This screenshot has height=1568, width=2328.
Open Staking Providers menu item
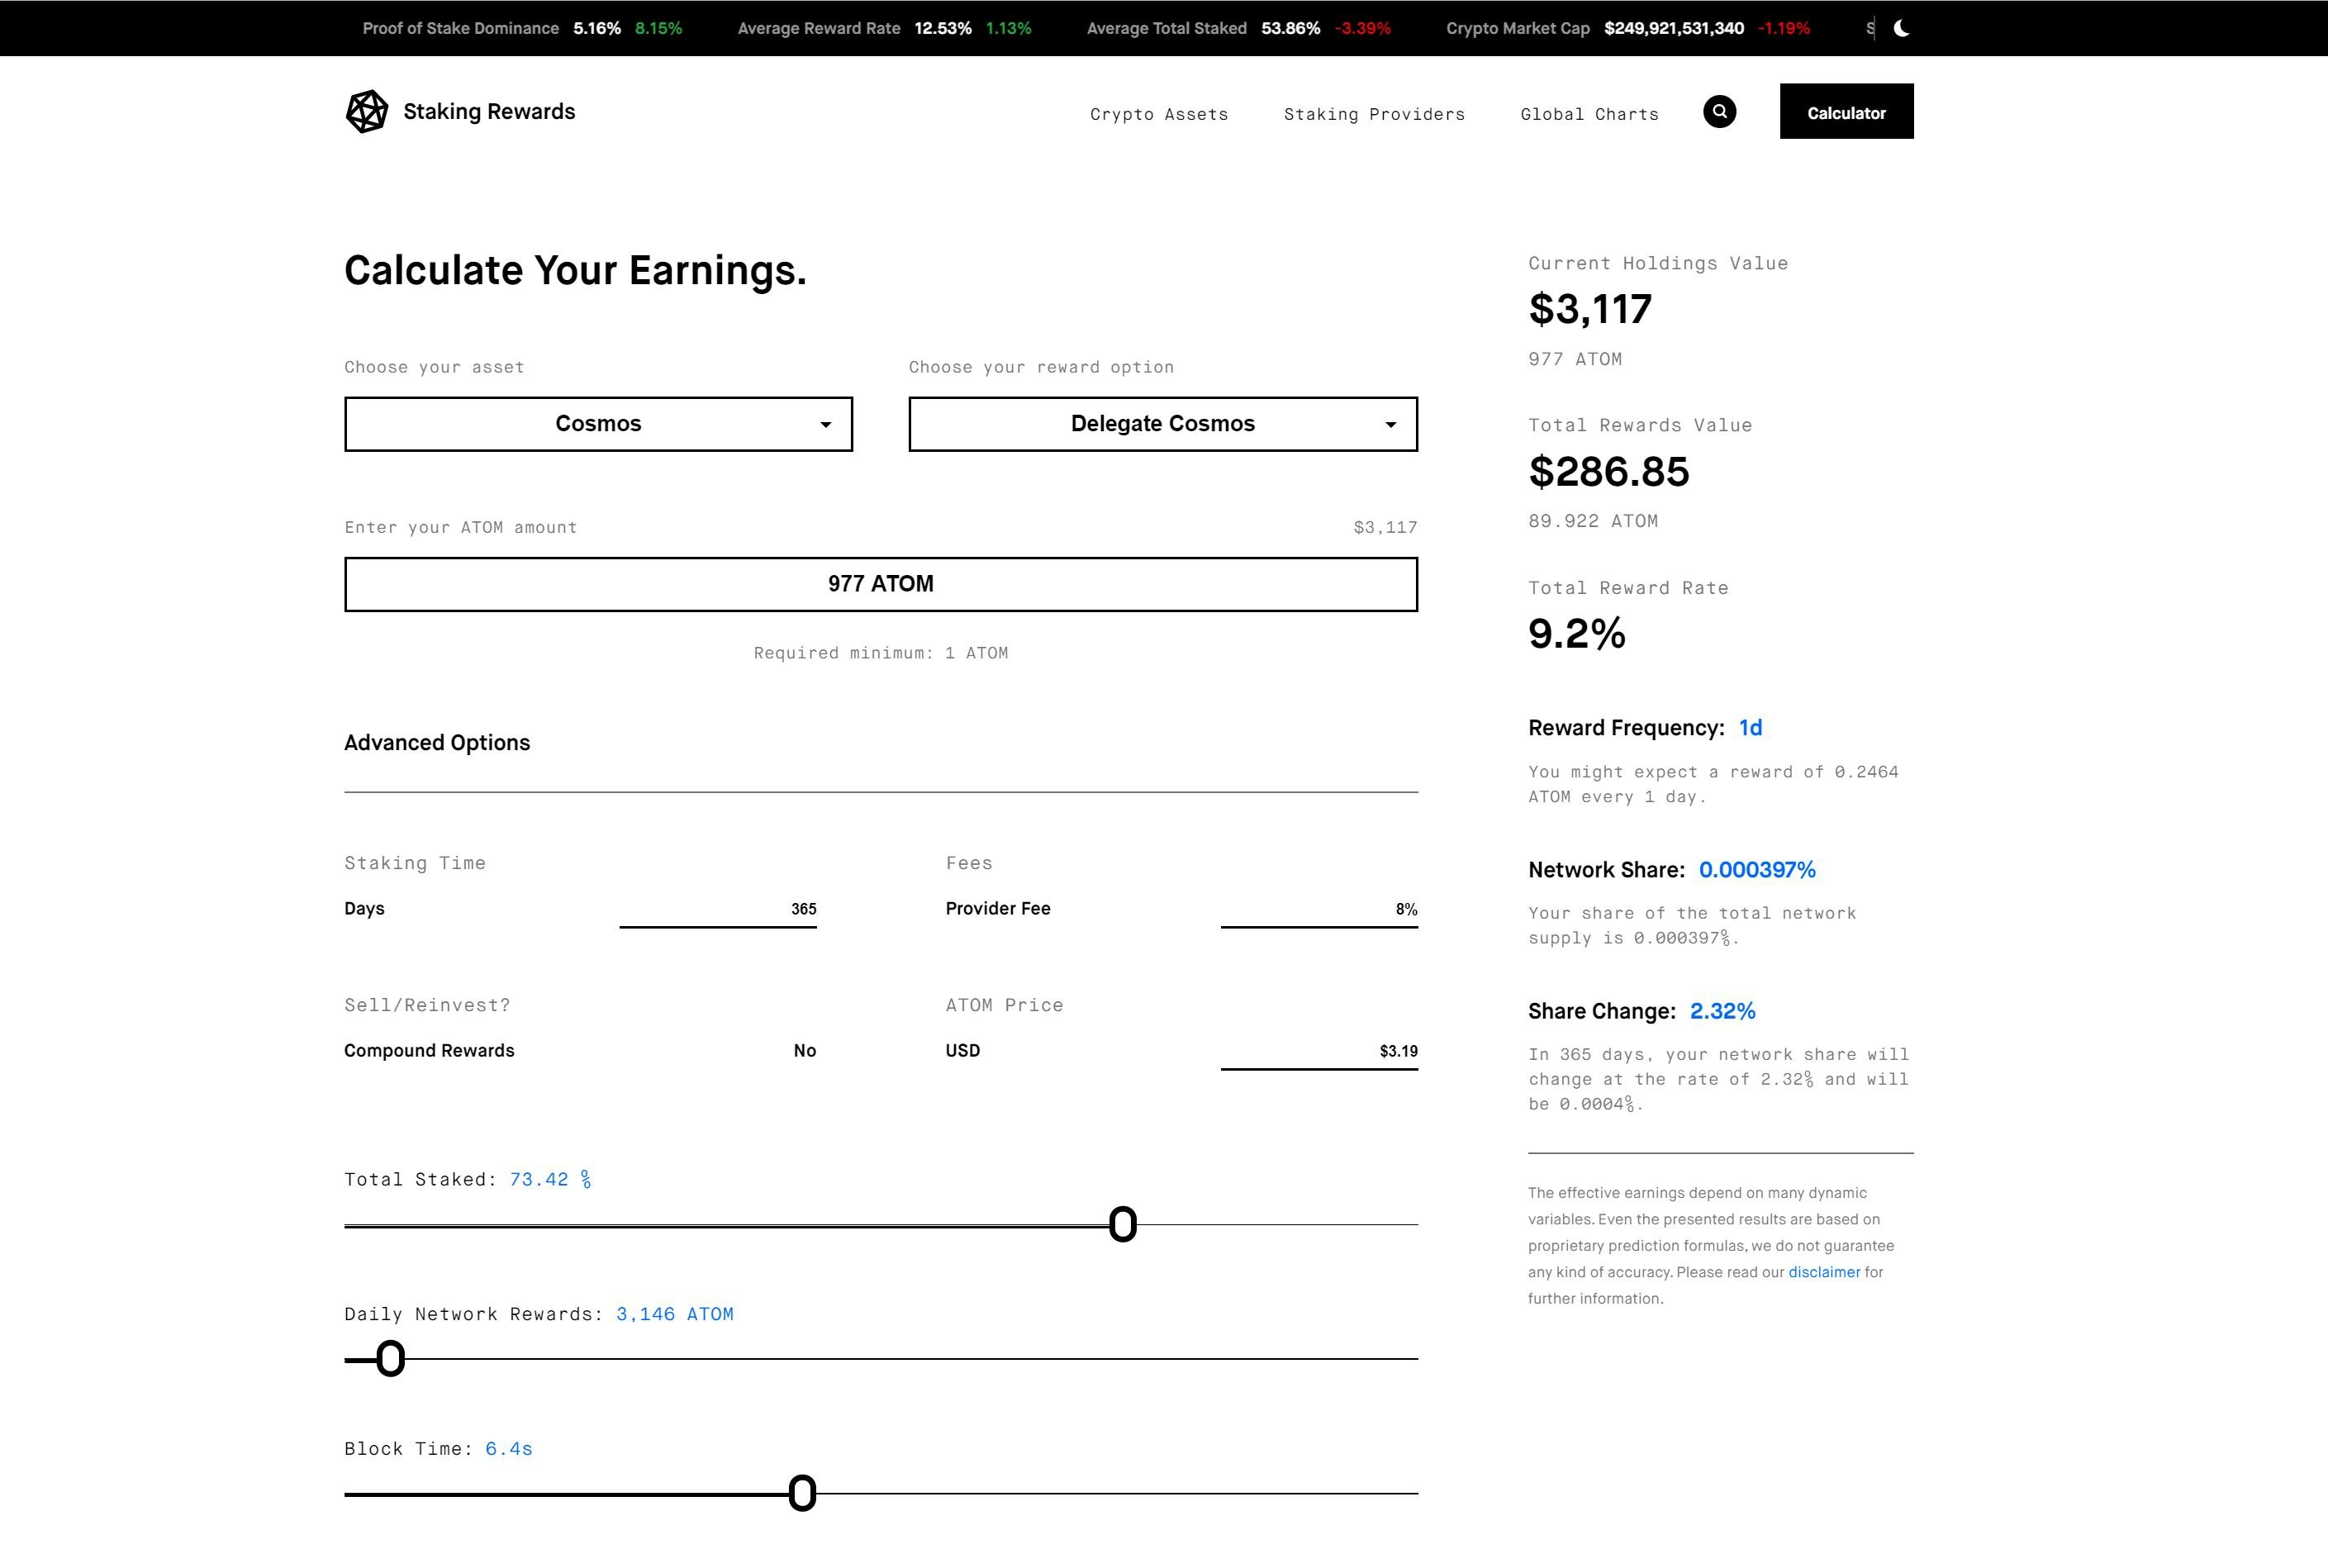pos(1374,114)
